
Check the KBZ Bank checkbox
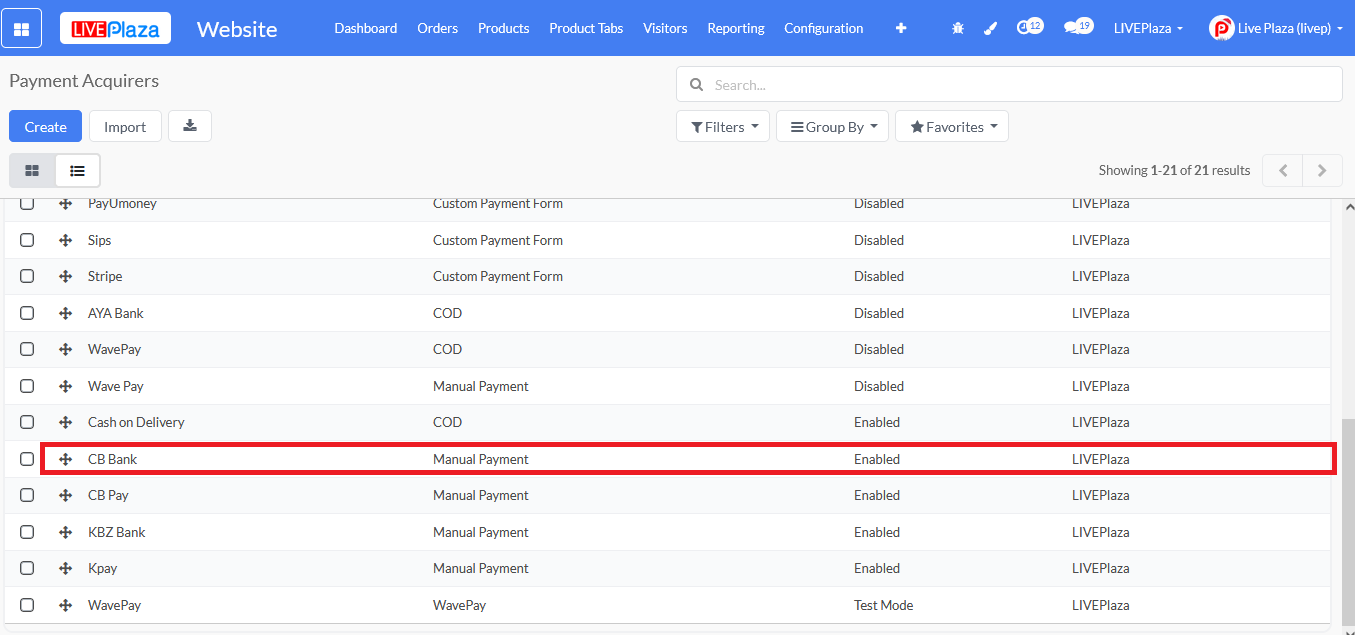tap(27, 532)
